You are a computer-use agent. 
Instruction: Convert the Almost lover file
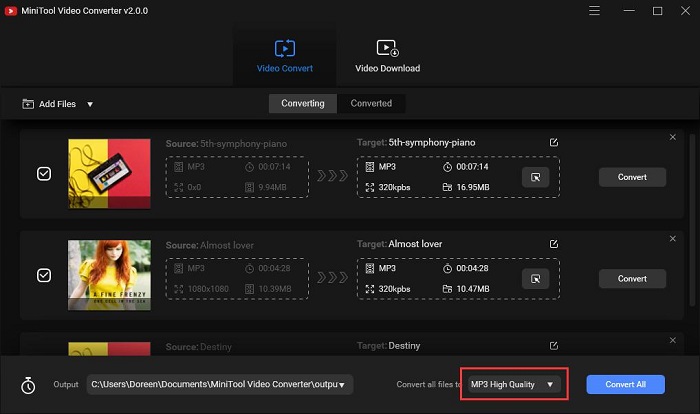click(632, 279)
